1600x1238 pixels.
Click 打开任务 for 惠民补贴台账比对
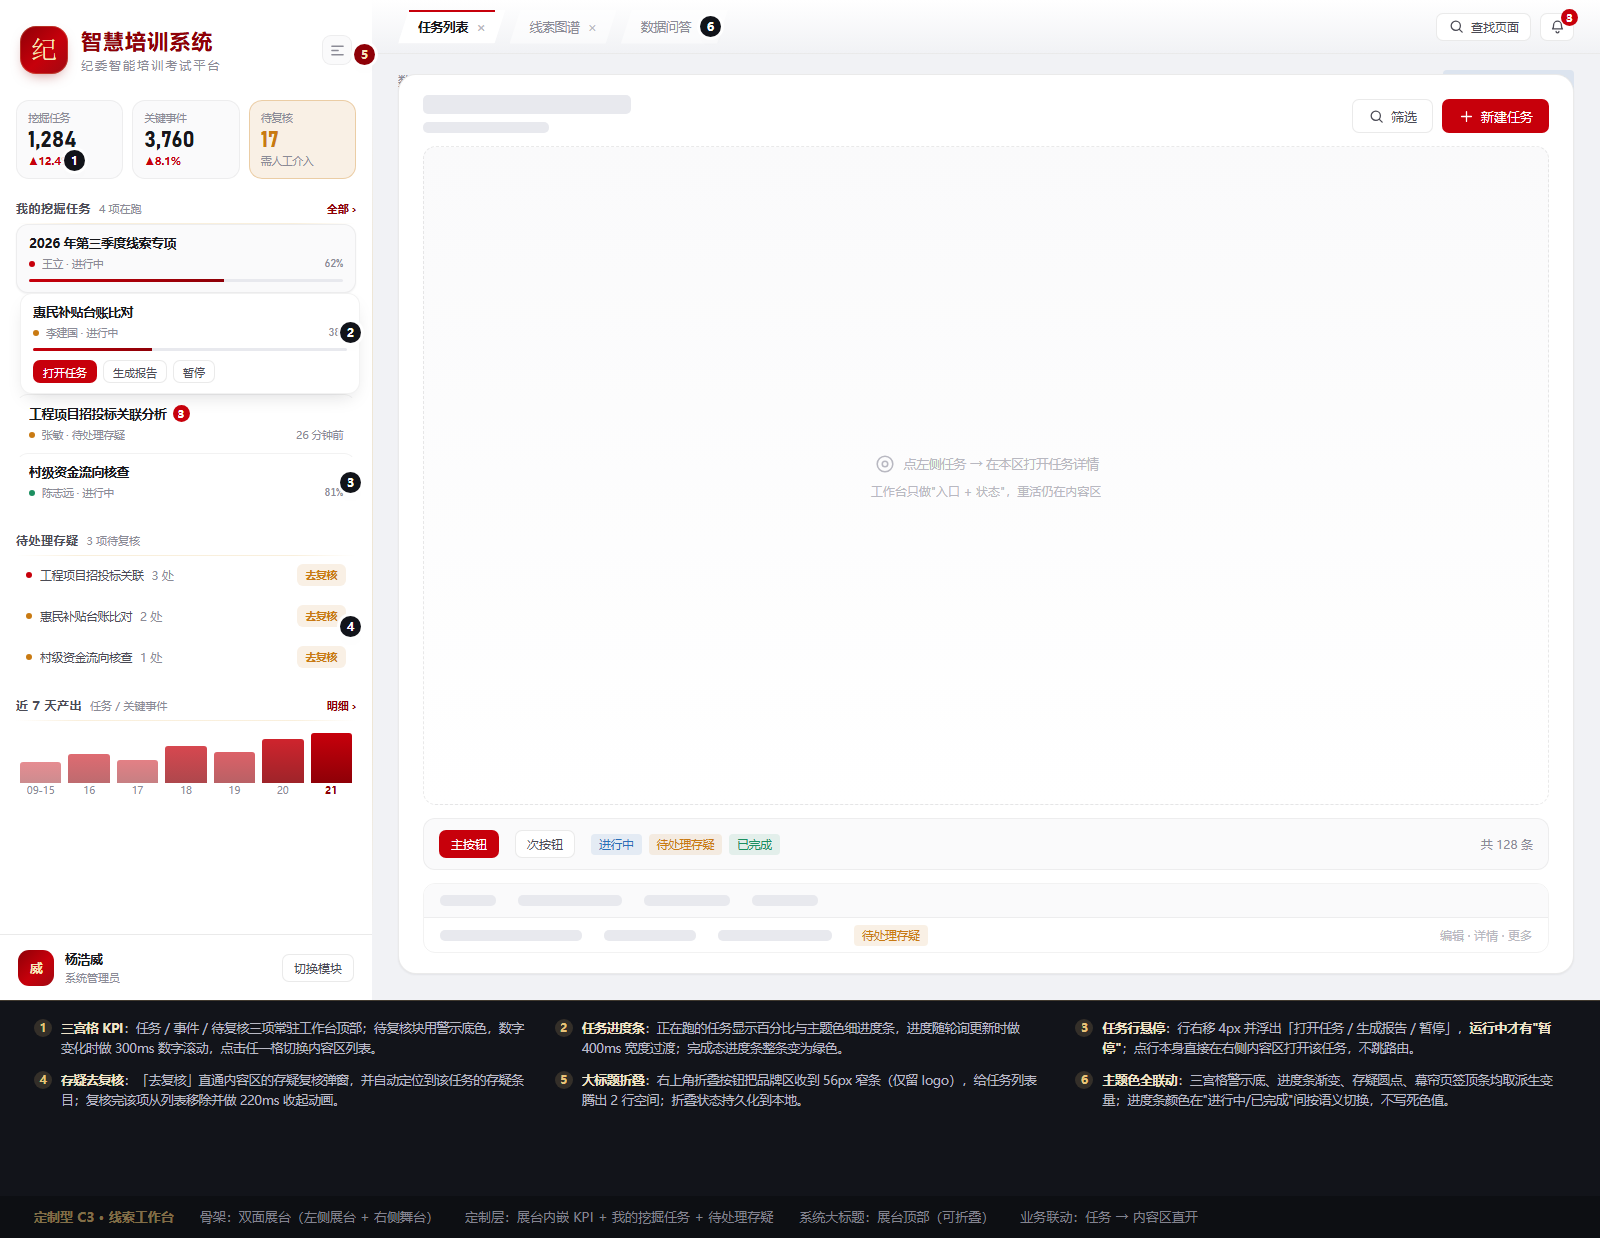click(x=65, y=372)
